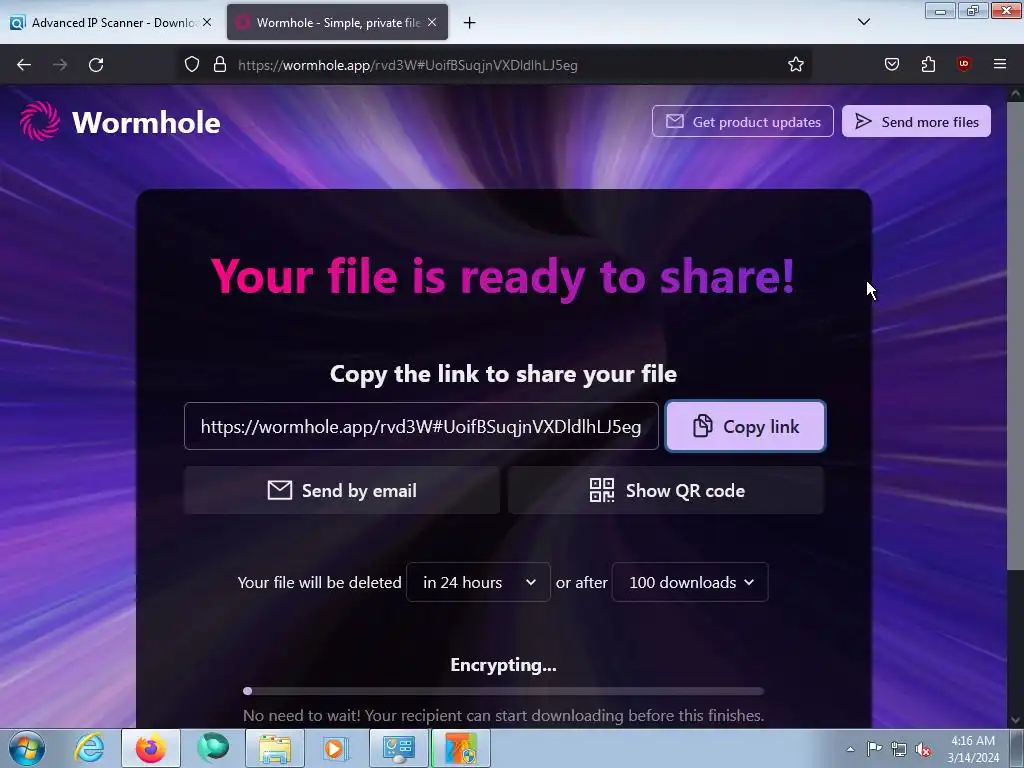Open Action Center flag icon
1024x768 pixels.
point(874,749)
